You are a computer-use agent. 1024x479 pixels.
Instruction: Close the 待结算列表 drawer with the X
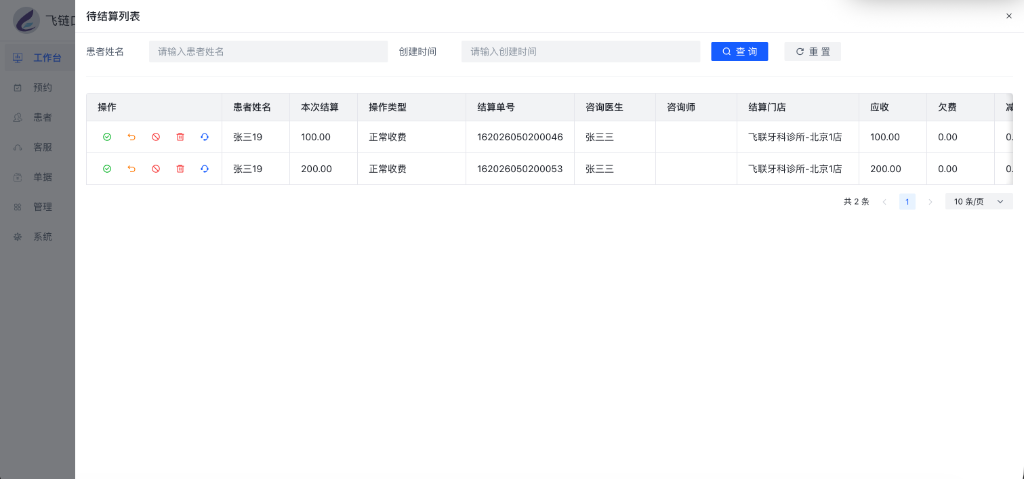1008,16
